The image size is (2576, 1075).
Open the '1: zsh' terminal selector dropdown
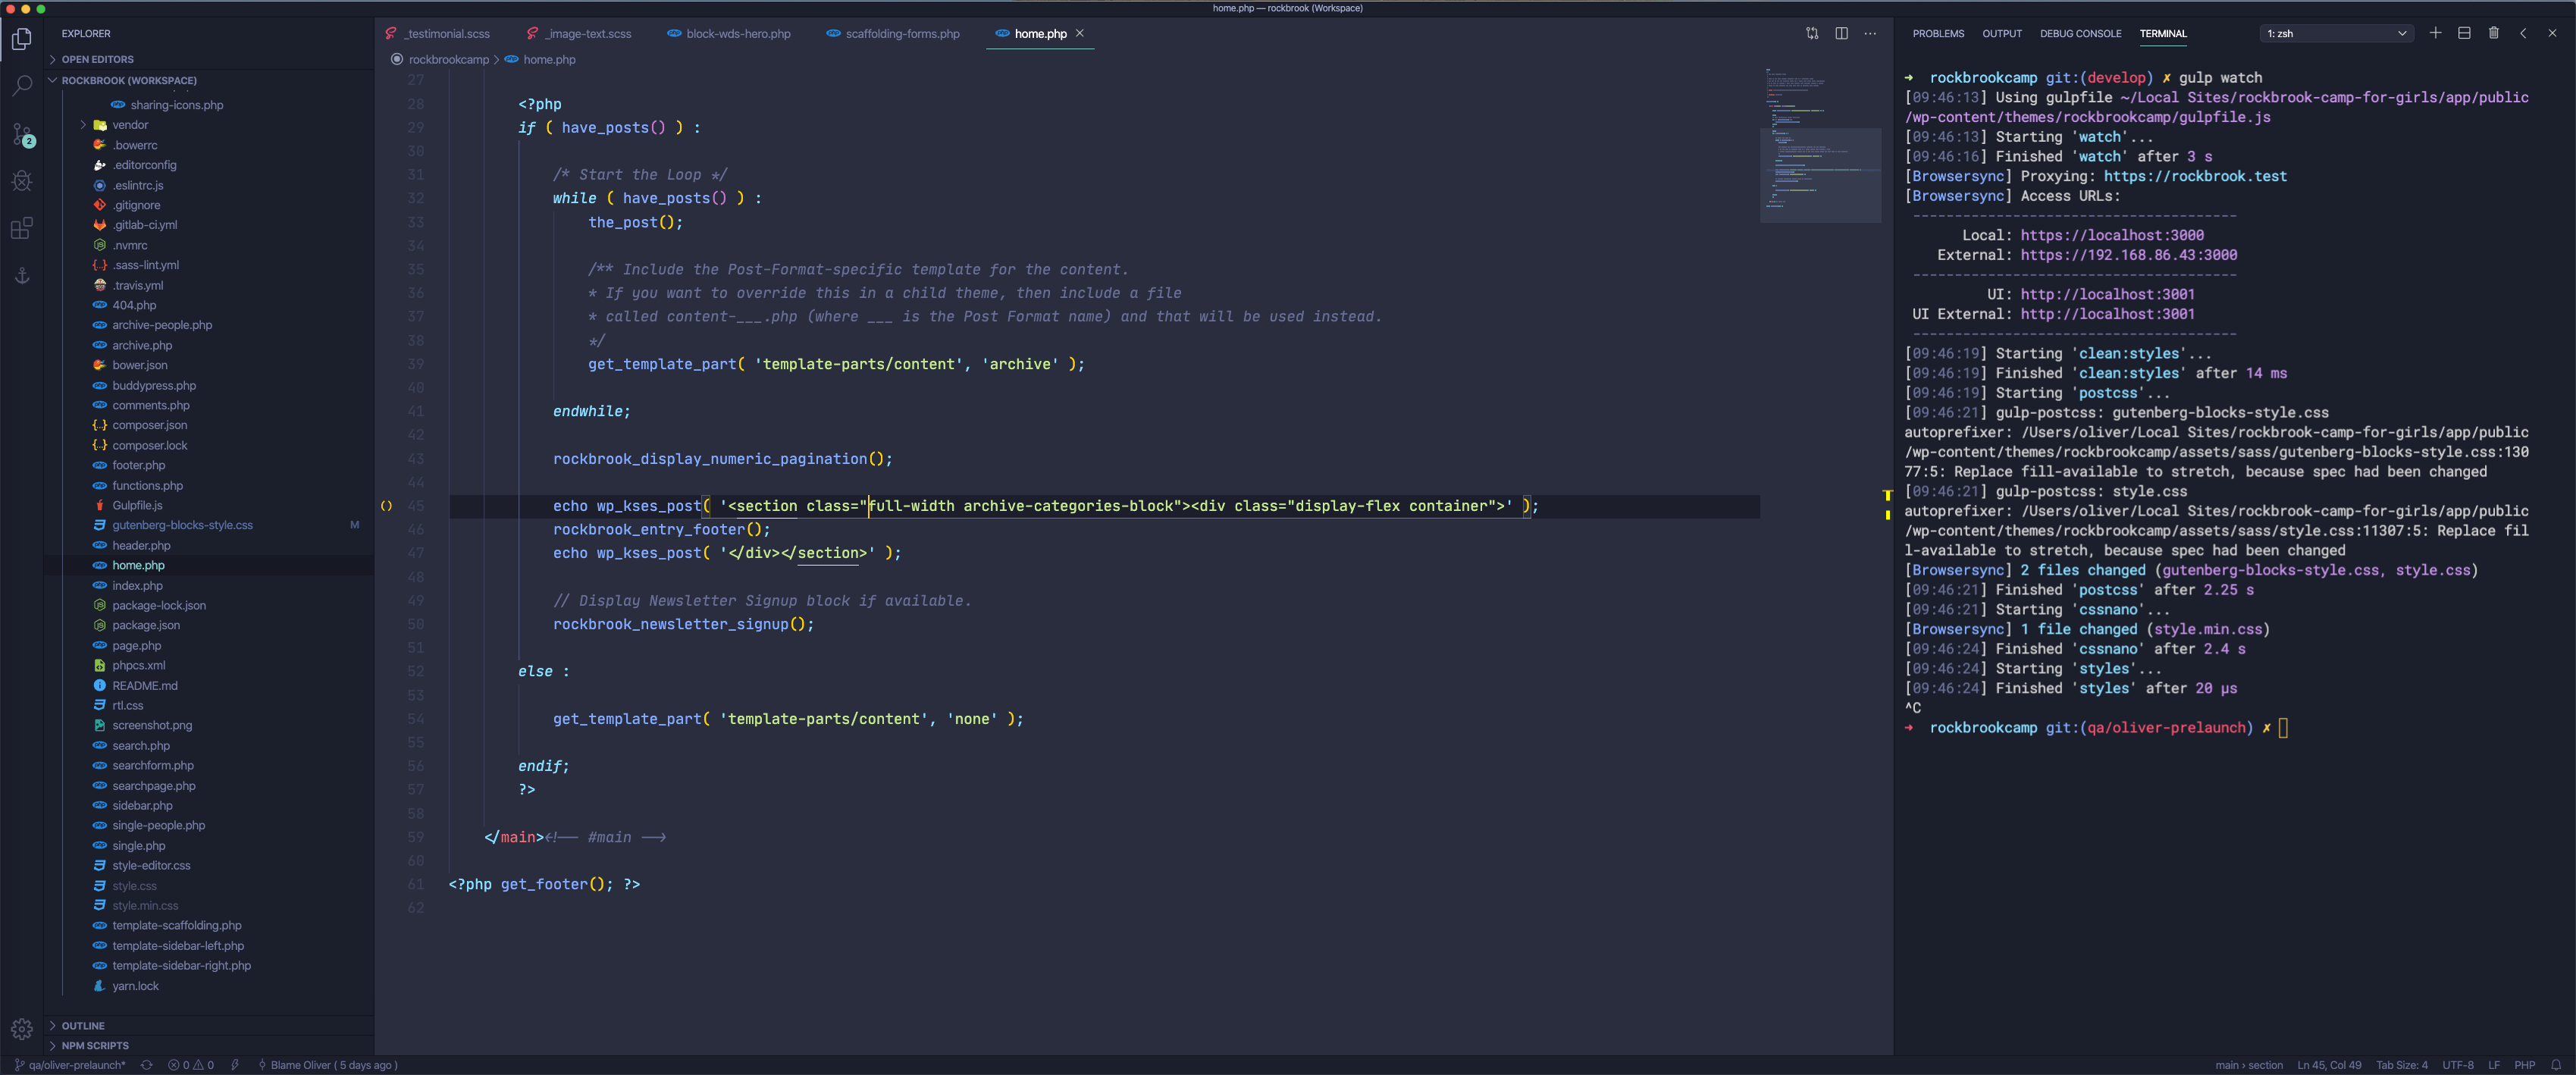point(2335,33)
